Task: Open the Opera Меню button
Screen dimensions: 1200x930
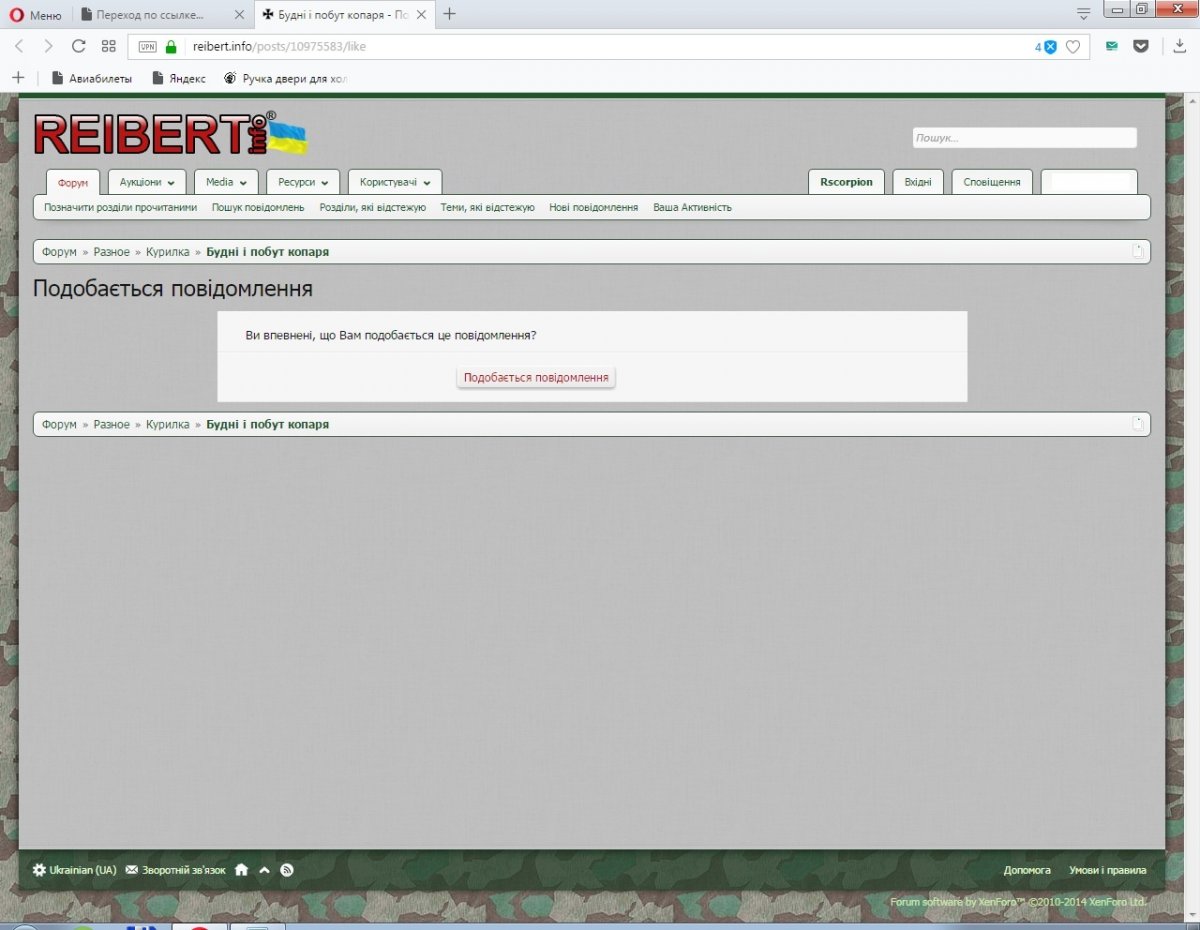Action: (x=35, y=14)
